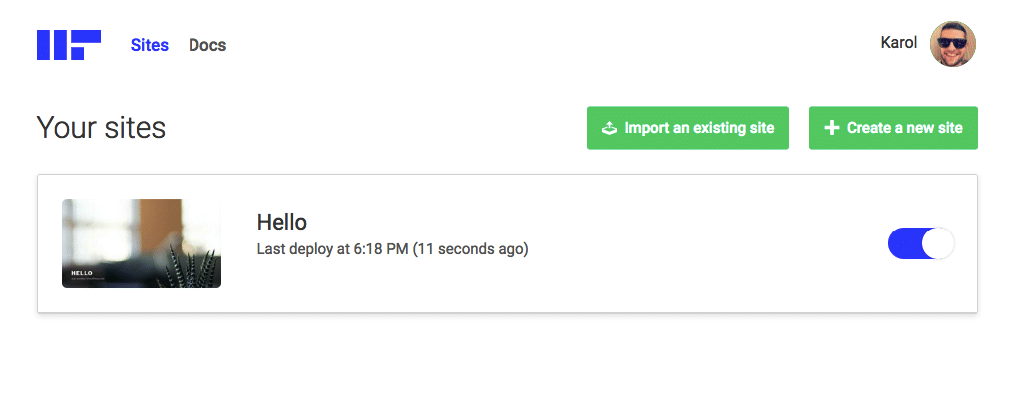Click Import an existing site button

[688, 128]
